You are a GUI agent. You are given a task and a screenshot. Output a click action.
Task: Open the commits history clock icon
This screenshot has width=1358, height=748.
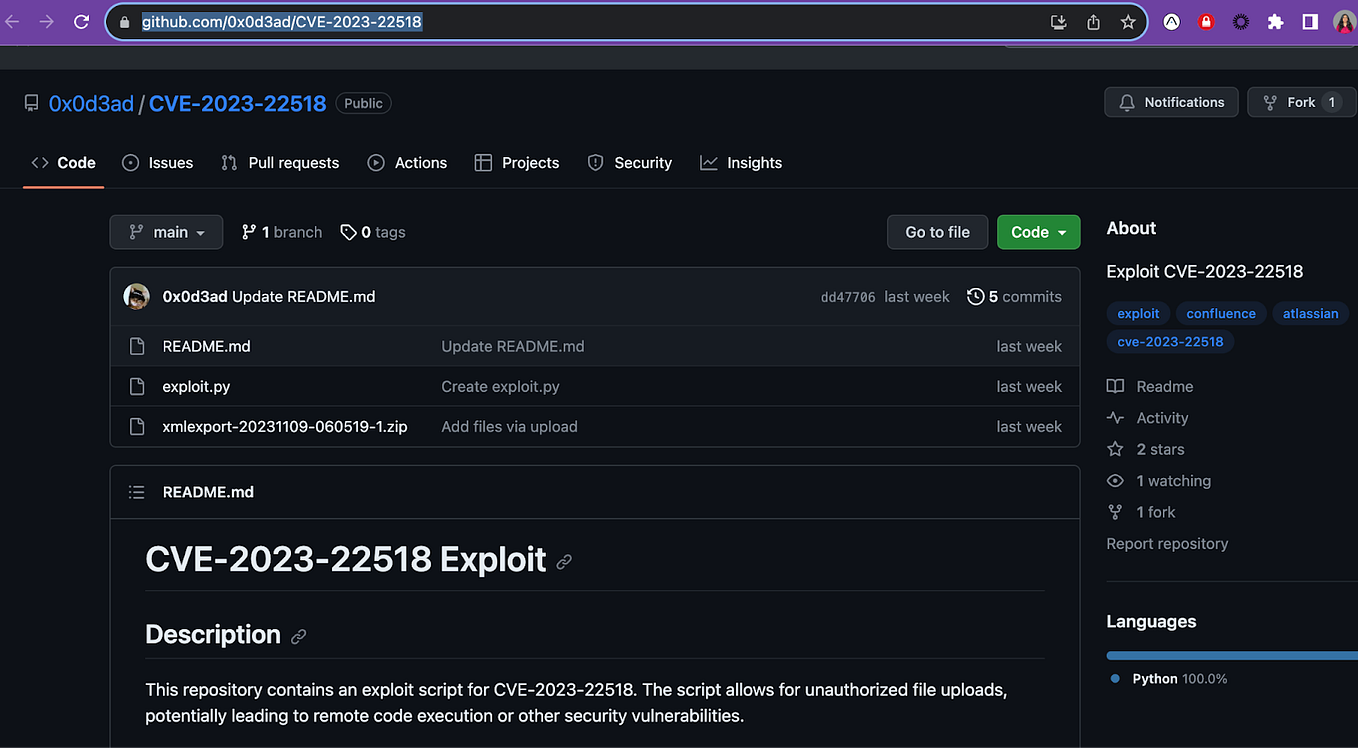[x=975, y=296]
